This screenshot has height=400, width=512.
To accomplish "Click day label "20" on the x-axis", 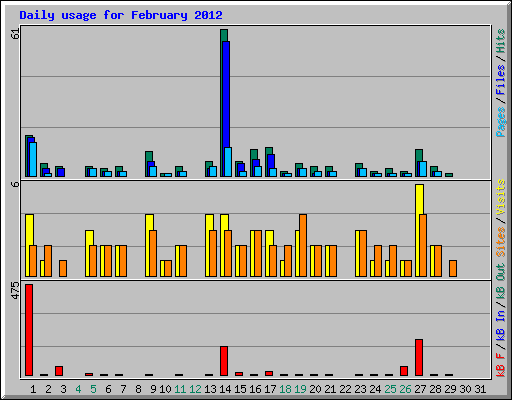I will click(315, 389).
